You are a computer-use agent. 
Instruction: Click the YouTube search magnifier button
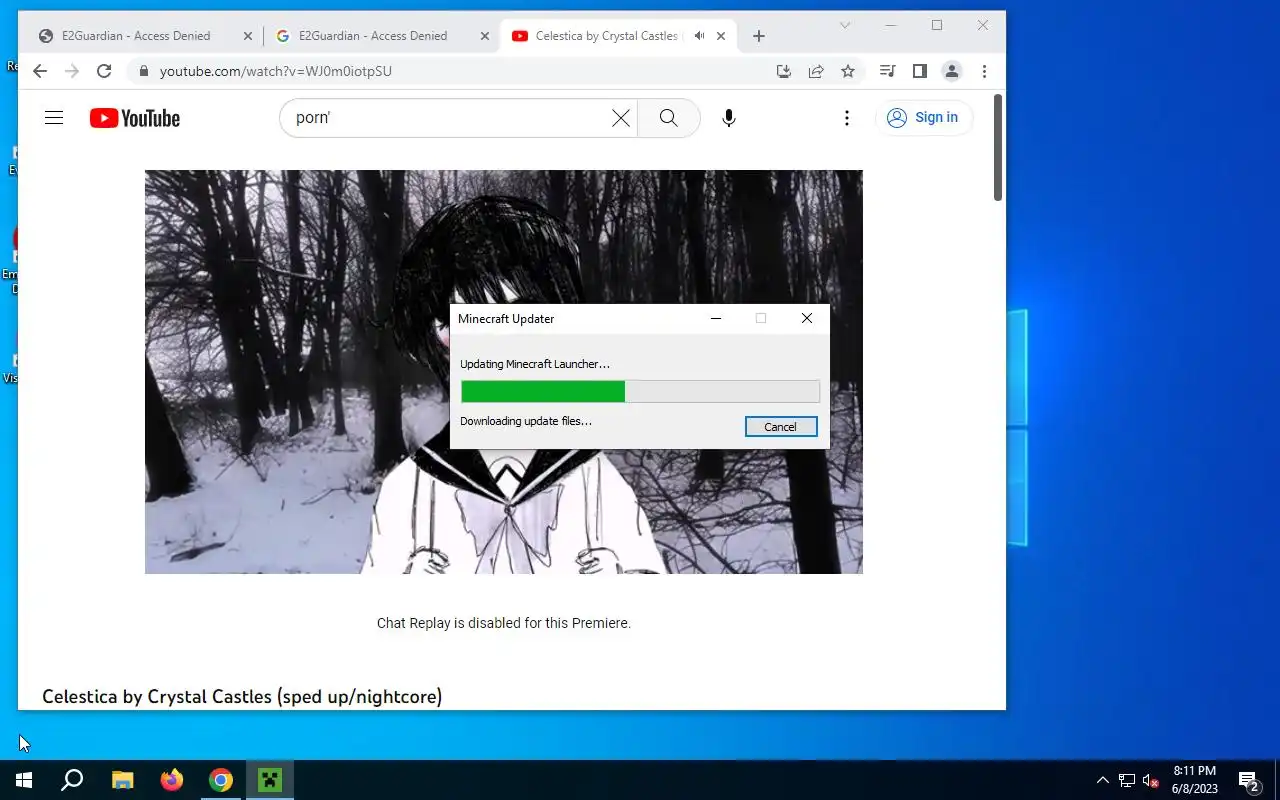(669, 118)
